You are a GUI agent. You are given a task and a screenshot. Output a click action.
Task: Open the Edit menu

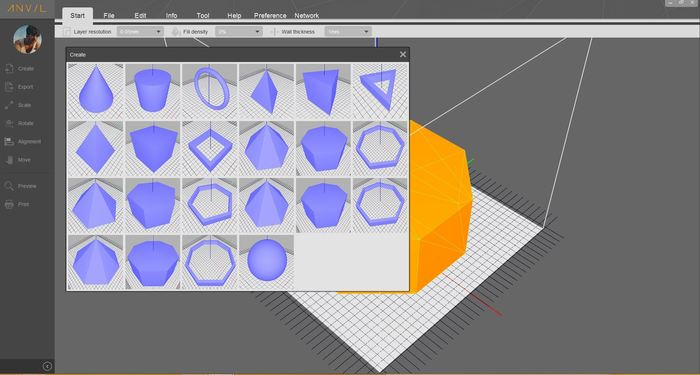pos(140,15)
